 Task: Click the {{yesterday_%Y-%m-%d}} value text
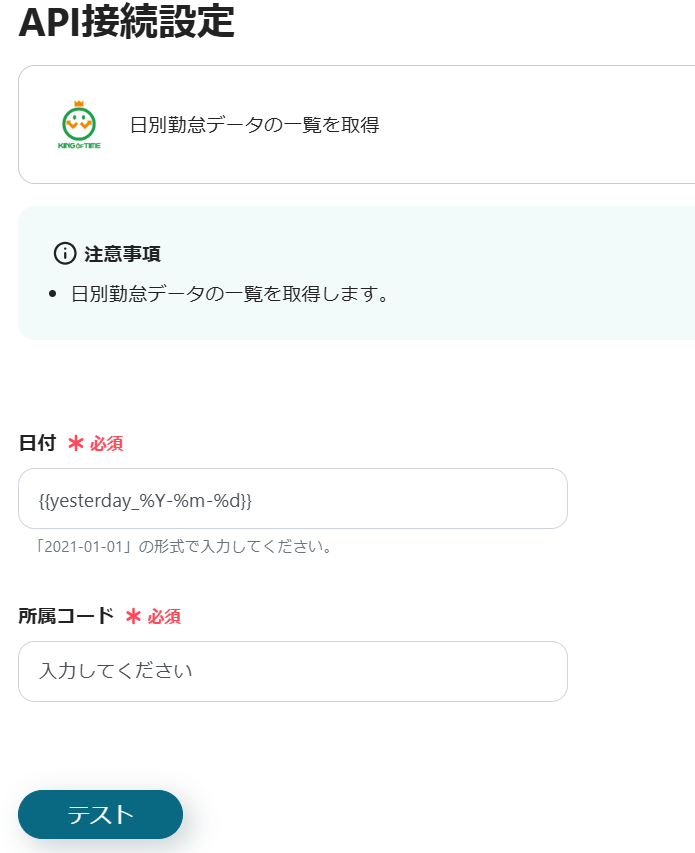(145, 498)
